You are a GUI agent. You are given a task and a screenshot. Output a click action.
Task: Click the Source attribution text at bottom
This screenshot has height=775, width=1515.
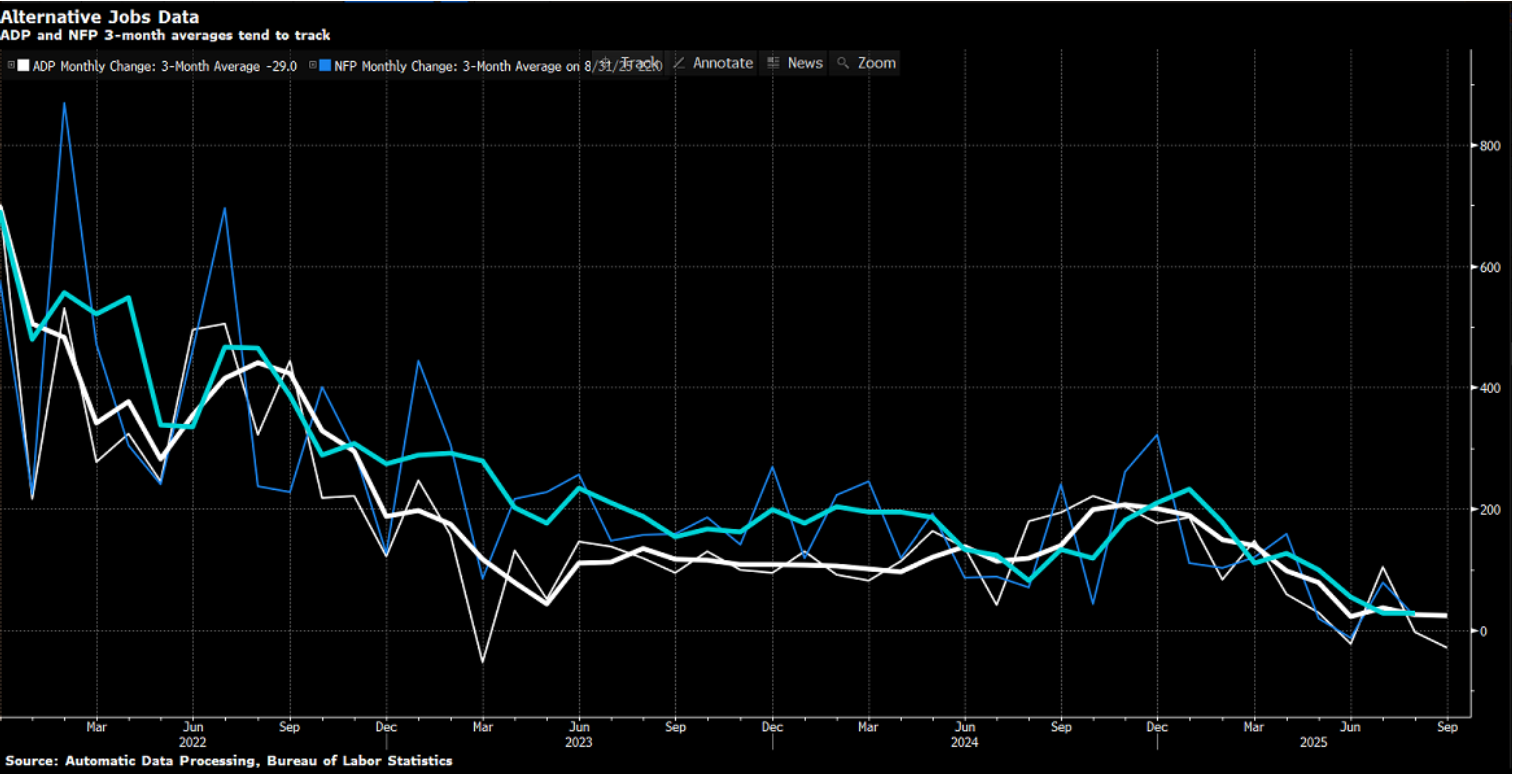(226, 761)
